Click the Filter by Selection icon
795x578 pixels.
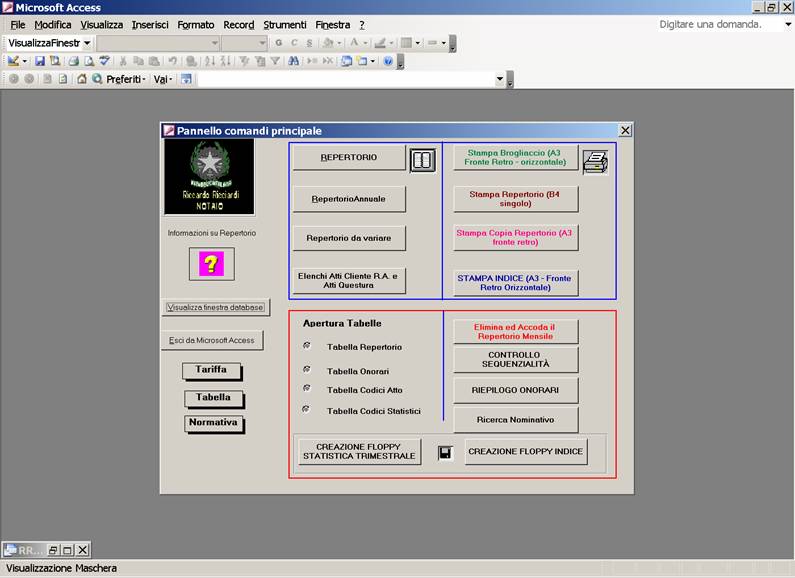[244, 61]
